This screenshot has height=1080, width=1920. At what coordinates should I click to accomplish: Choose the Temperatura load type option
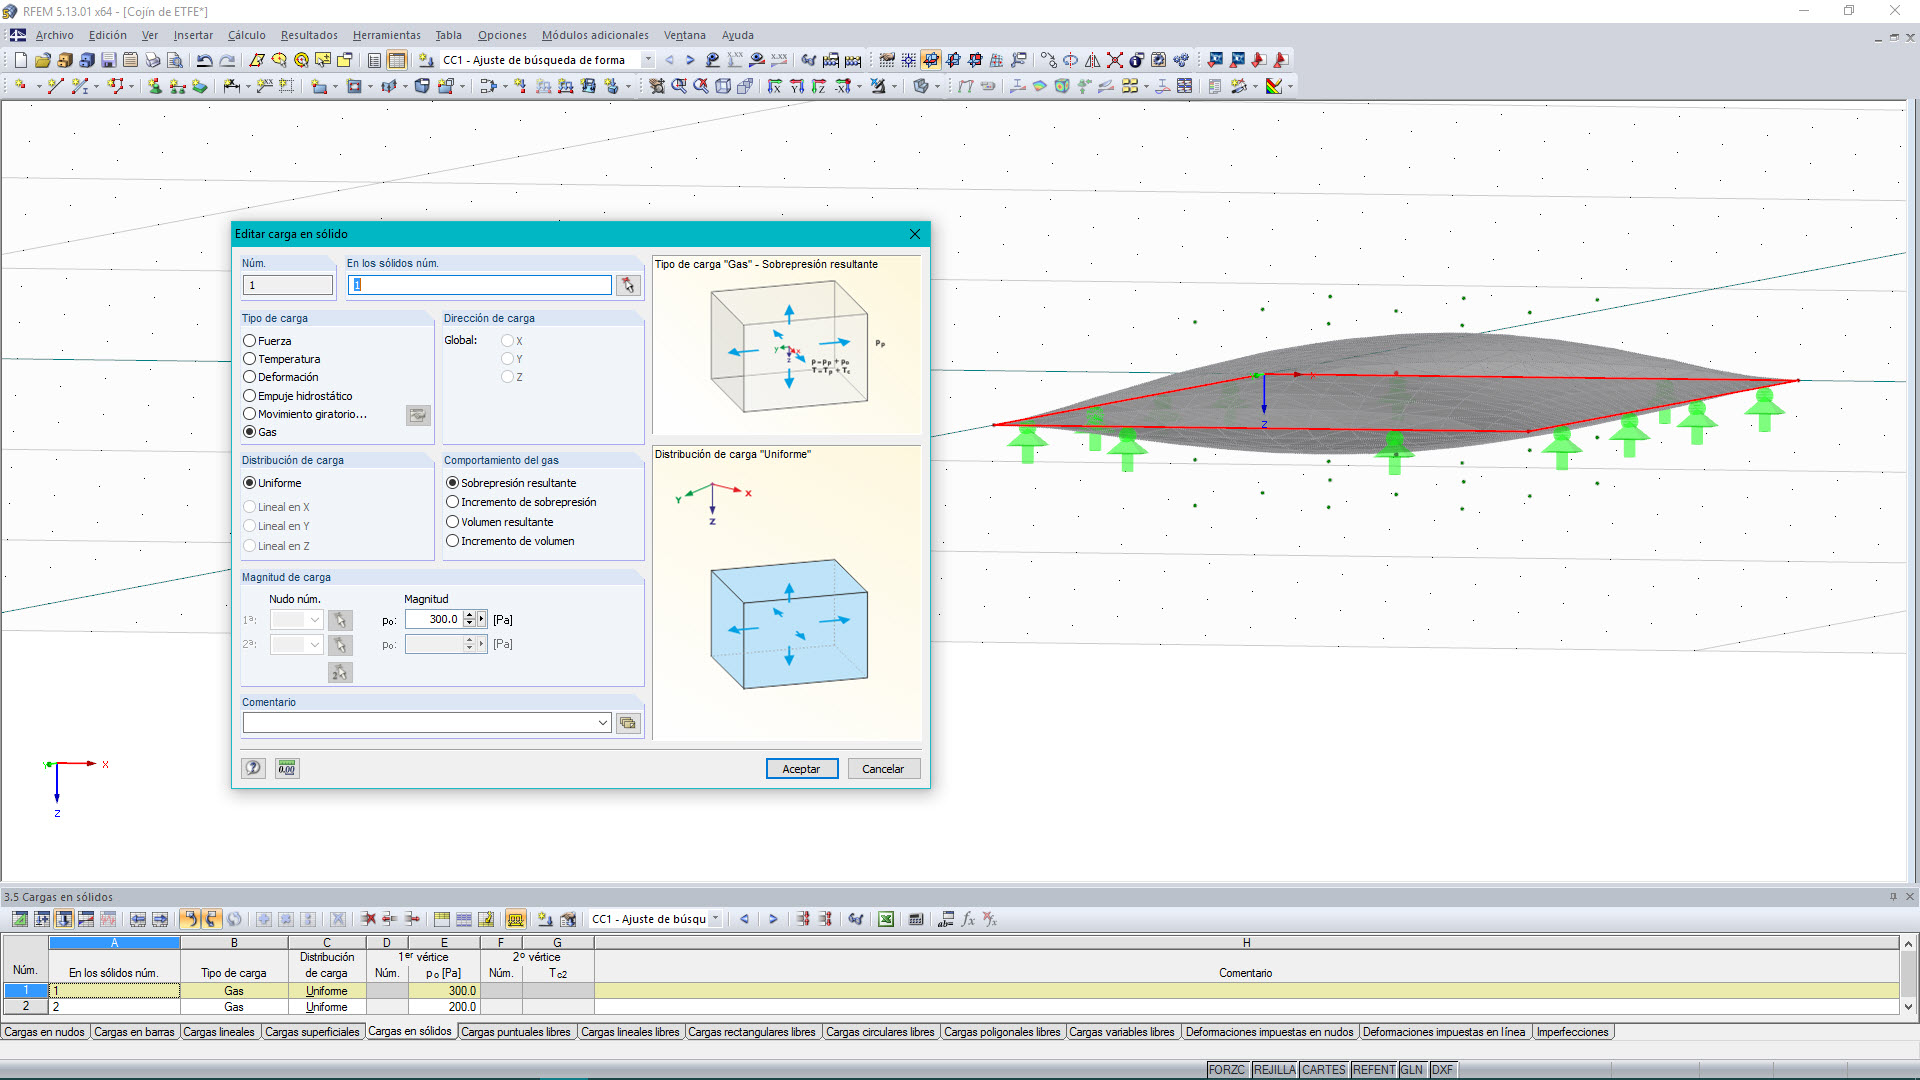pyautogui.click(x=250, y=359)
